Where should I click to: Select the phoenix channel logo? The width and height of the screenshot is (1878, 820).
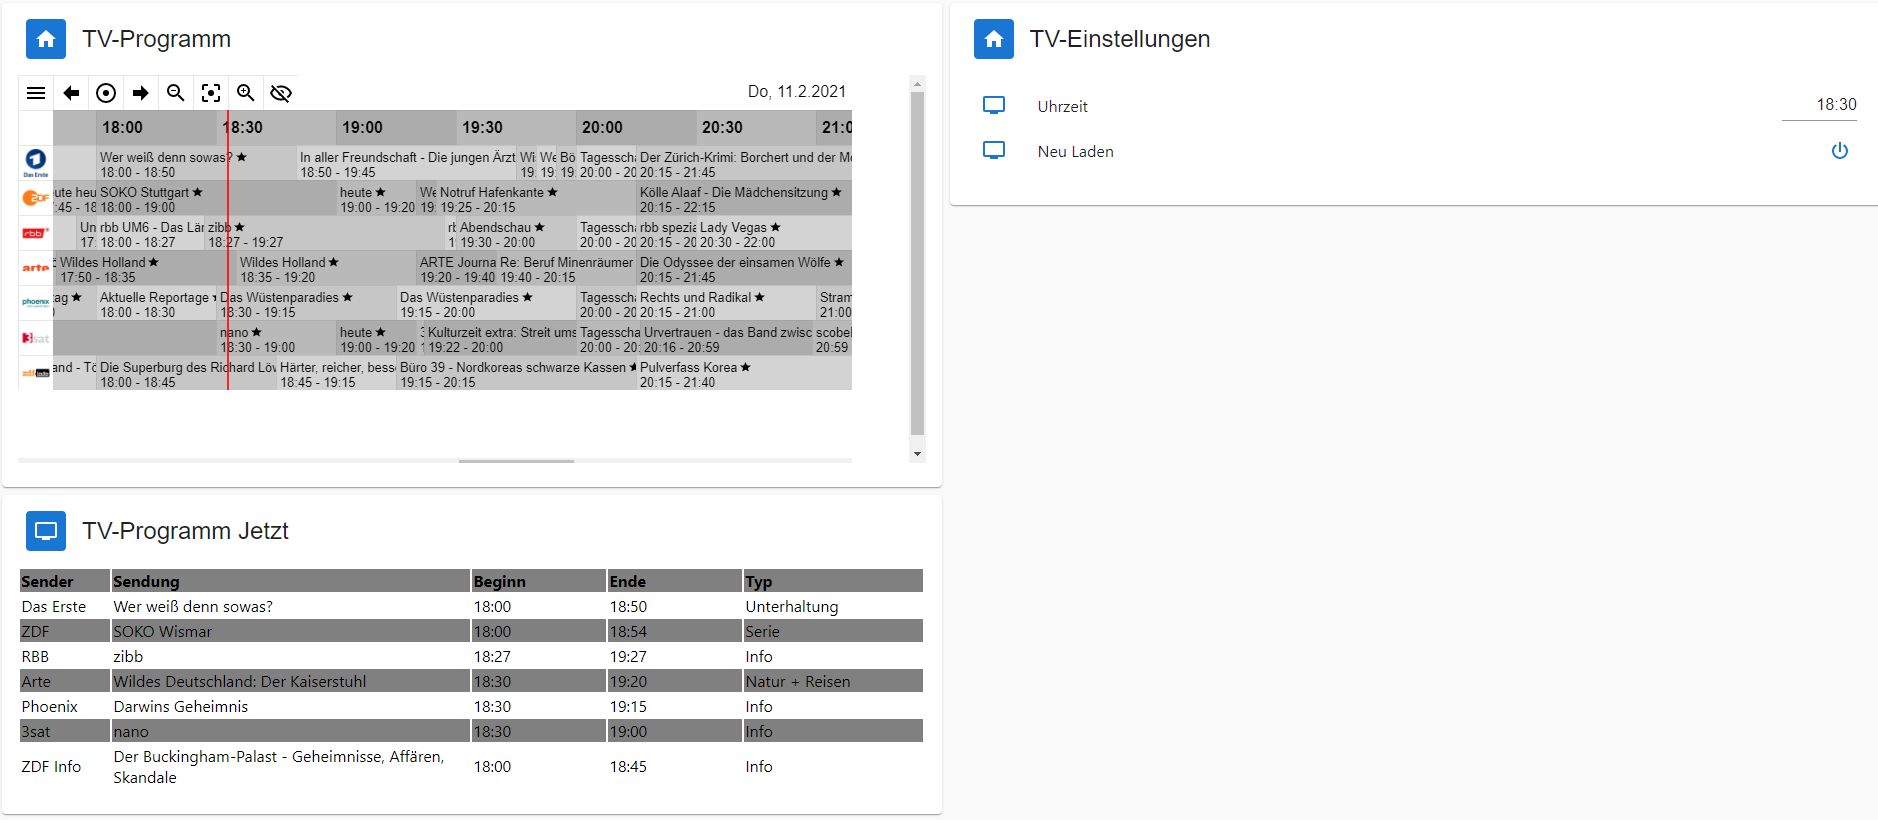pos(36,302)
